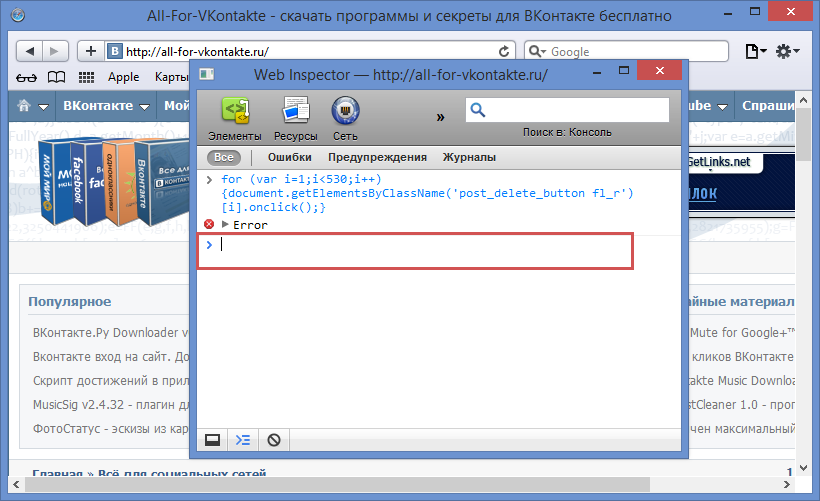This screenshot has height=501, width=820.
Task: Minimize the Web Inspector window
Action: click(596, 71)
